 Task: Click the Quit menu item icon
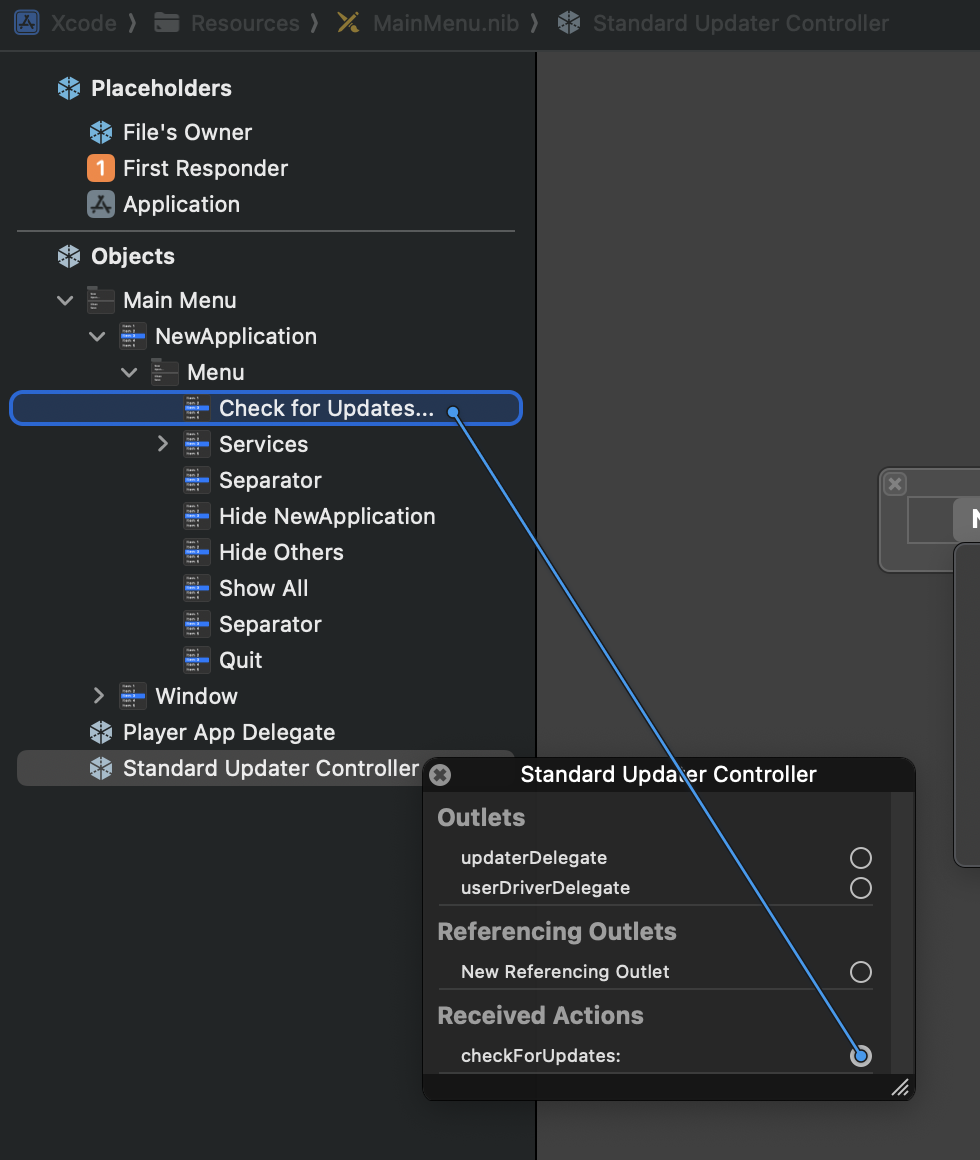coord(197,660)
